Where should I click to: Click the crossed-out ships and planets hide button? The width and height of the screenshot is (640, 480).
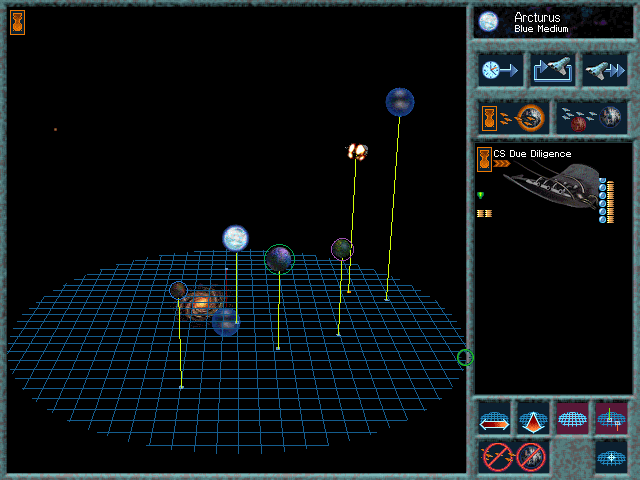click(513, 457)
